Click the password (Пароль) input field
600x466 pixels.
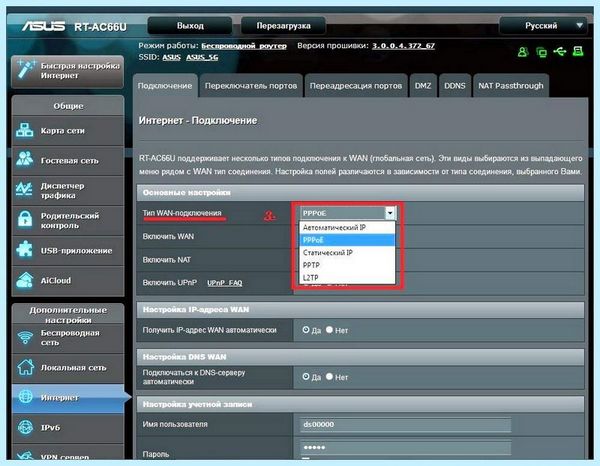[x=406, y=447]
